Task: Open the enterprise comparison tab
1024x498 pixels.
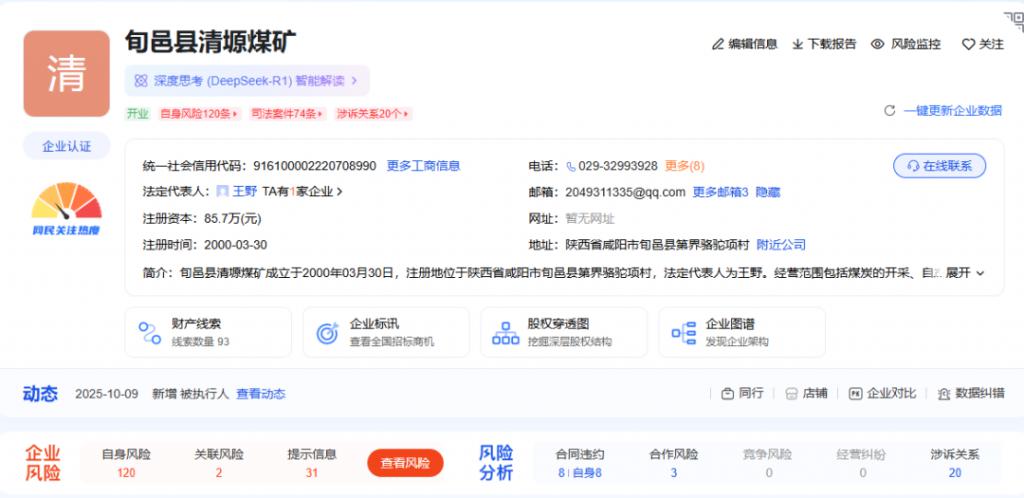Action: point(882,393)
